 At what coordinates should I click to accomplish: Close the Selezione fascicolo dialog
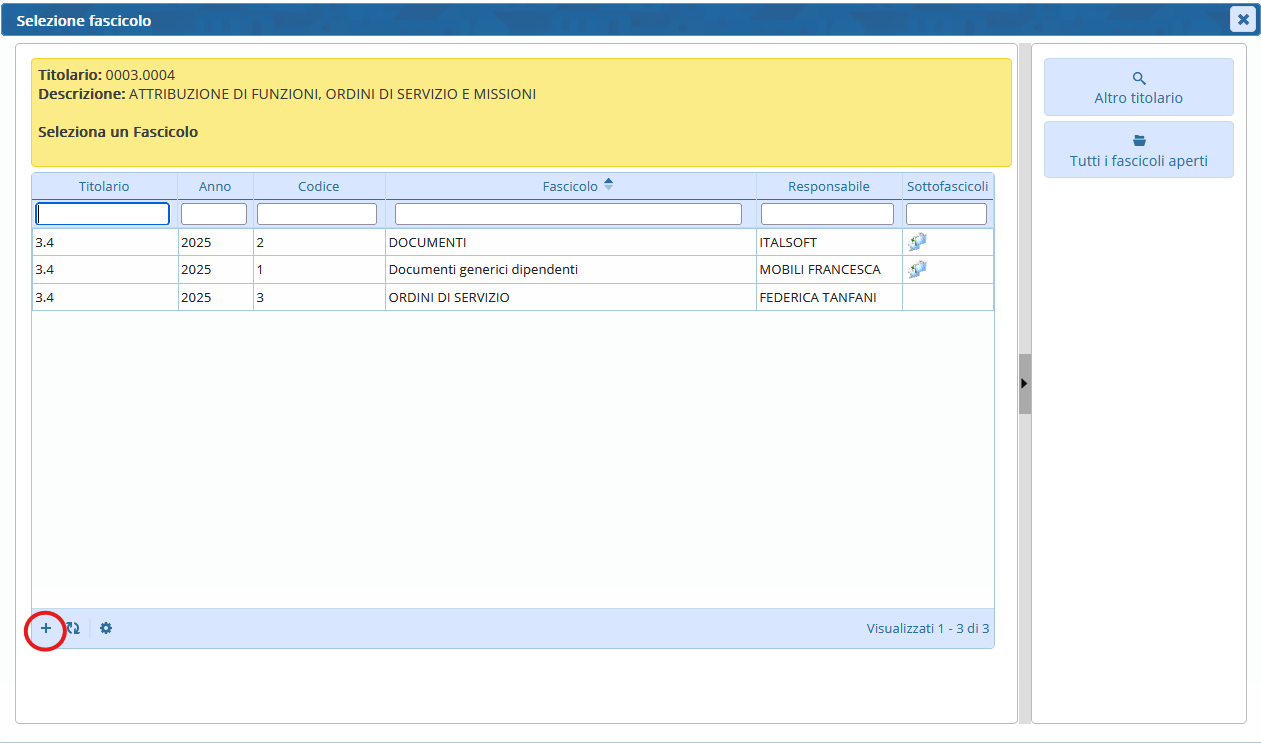1242,19
